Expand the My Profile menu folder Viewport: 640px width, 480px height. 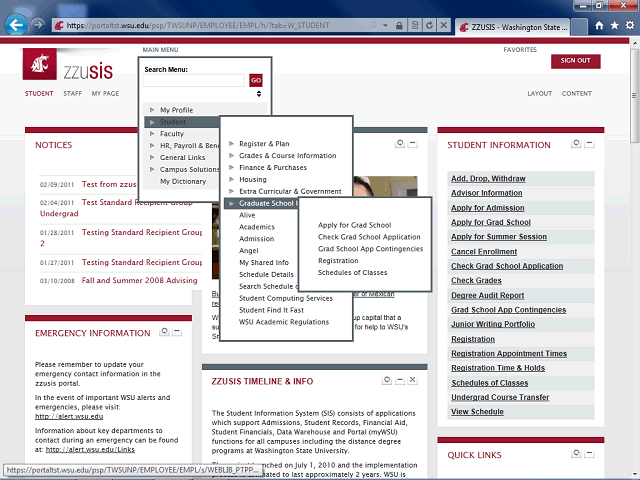tap(176, 110)
